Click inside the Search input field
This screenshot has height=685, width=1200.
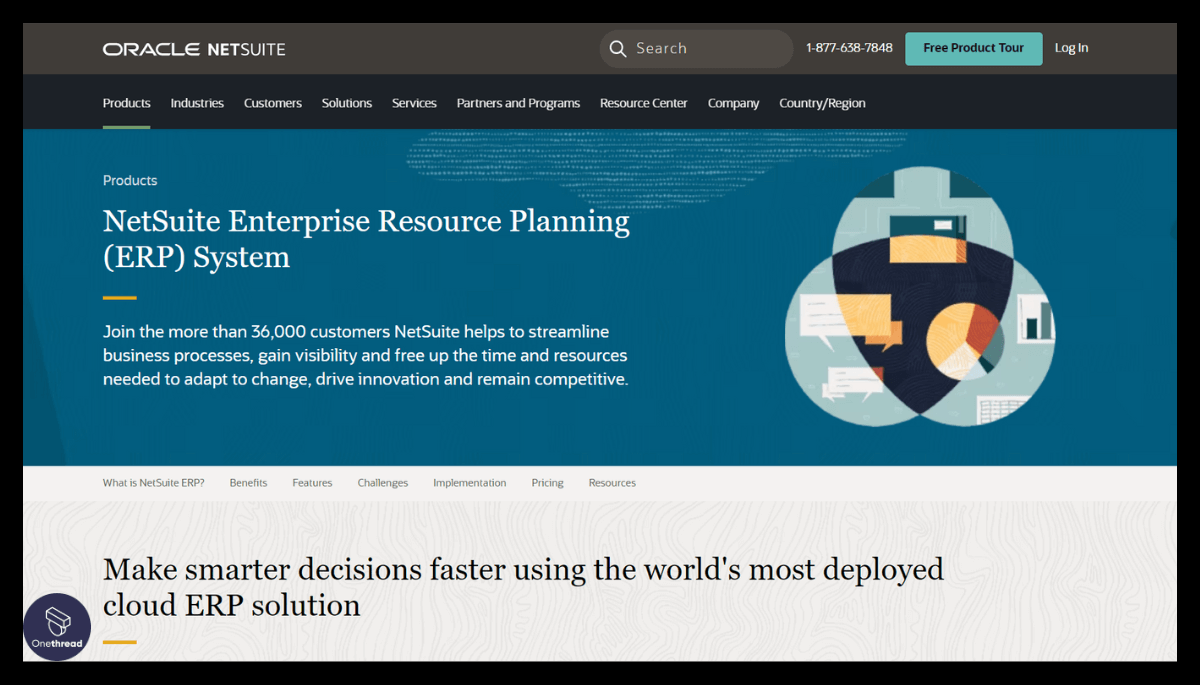pos(700,48)
